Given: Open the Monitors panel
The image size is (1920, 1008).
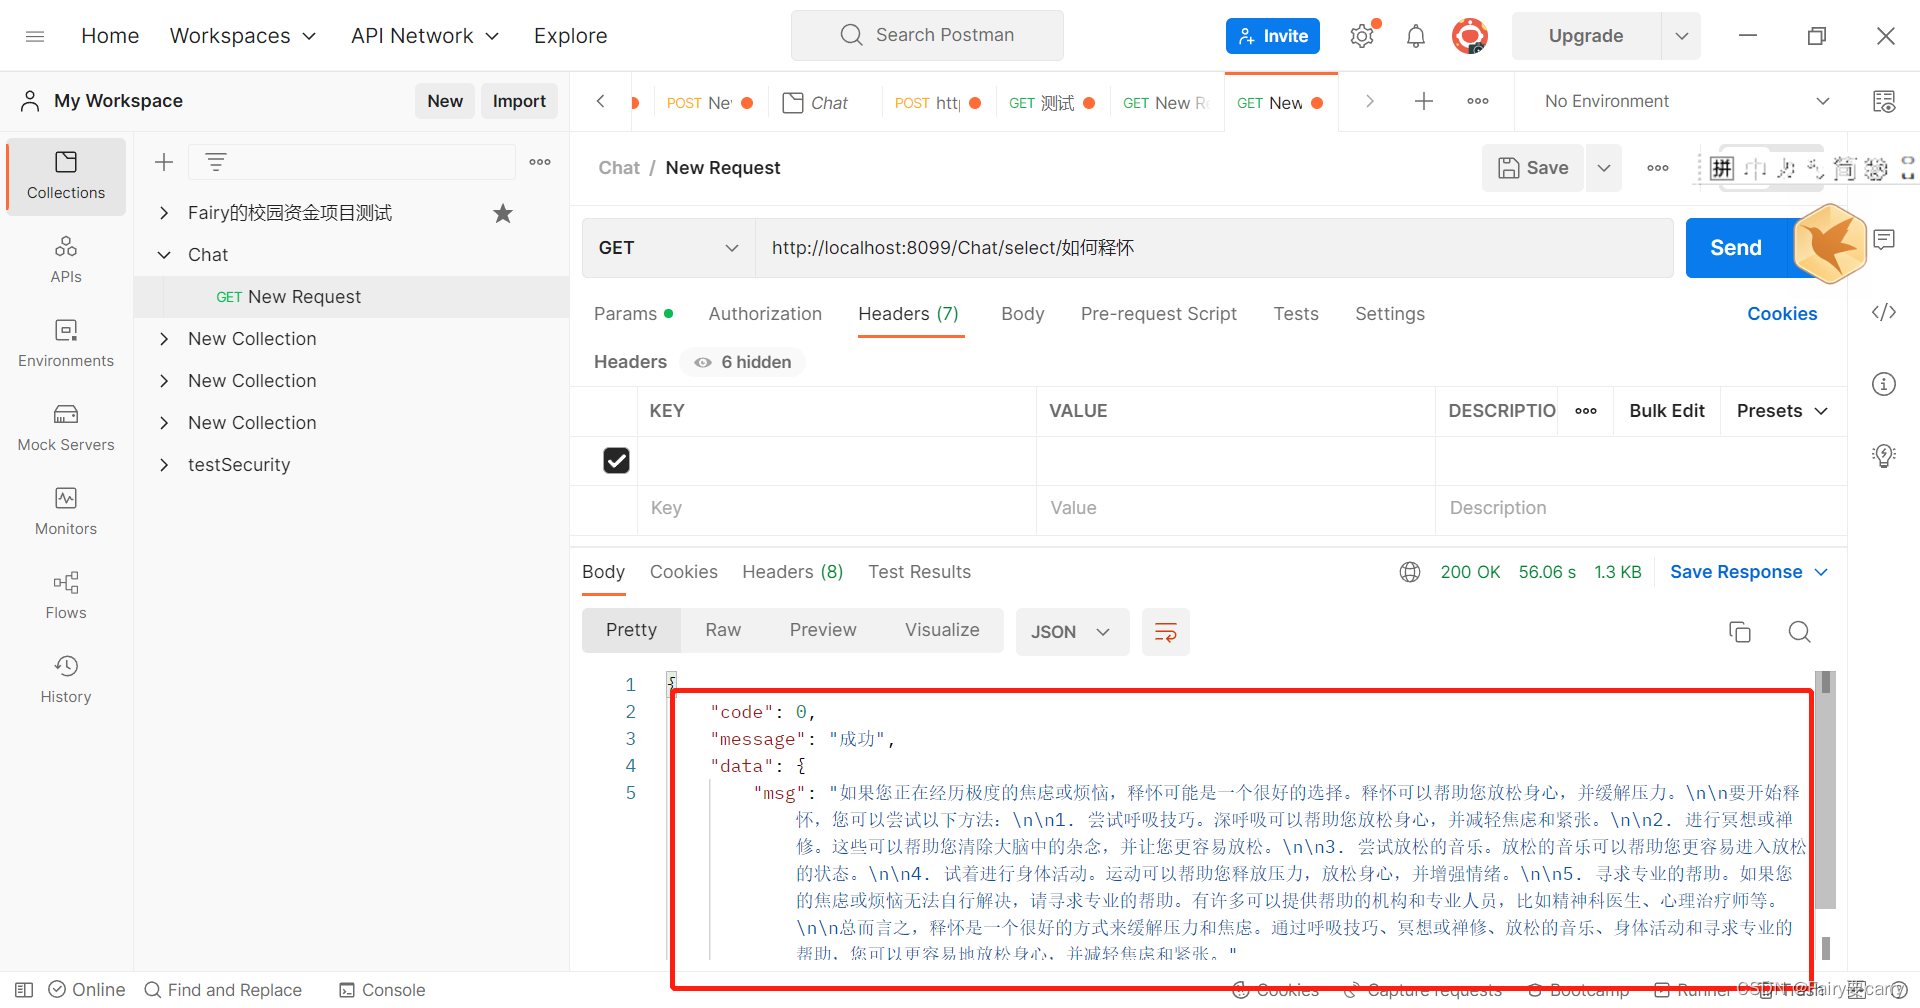Looking at the screenshot, I should pos(65,511).
